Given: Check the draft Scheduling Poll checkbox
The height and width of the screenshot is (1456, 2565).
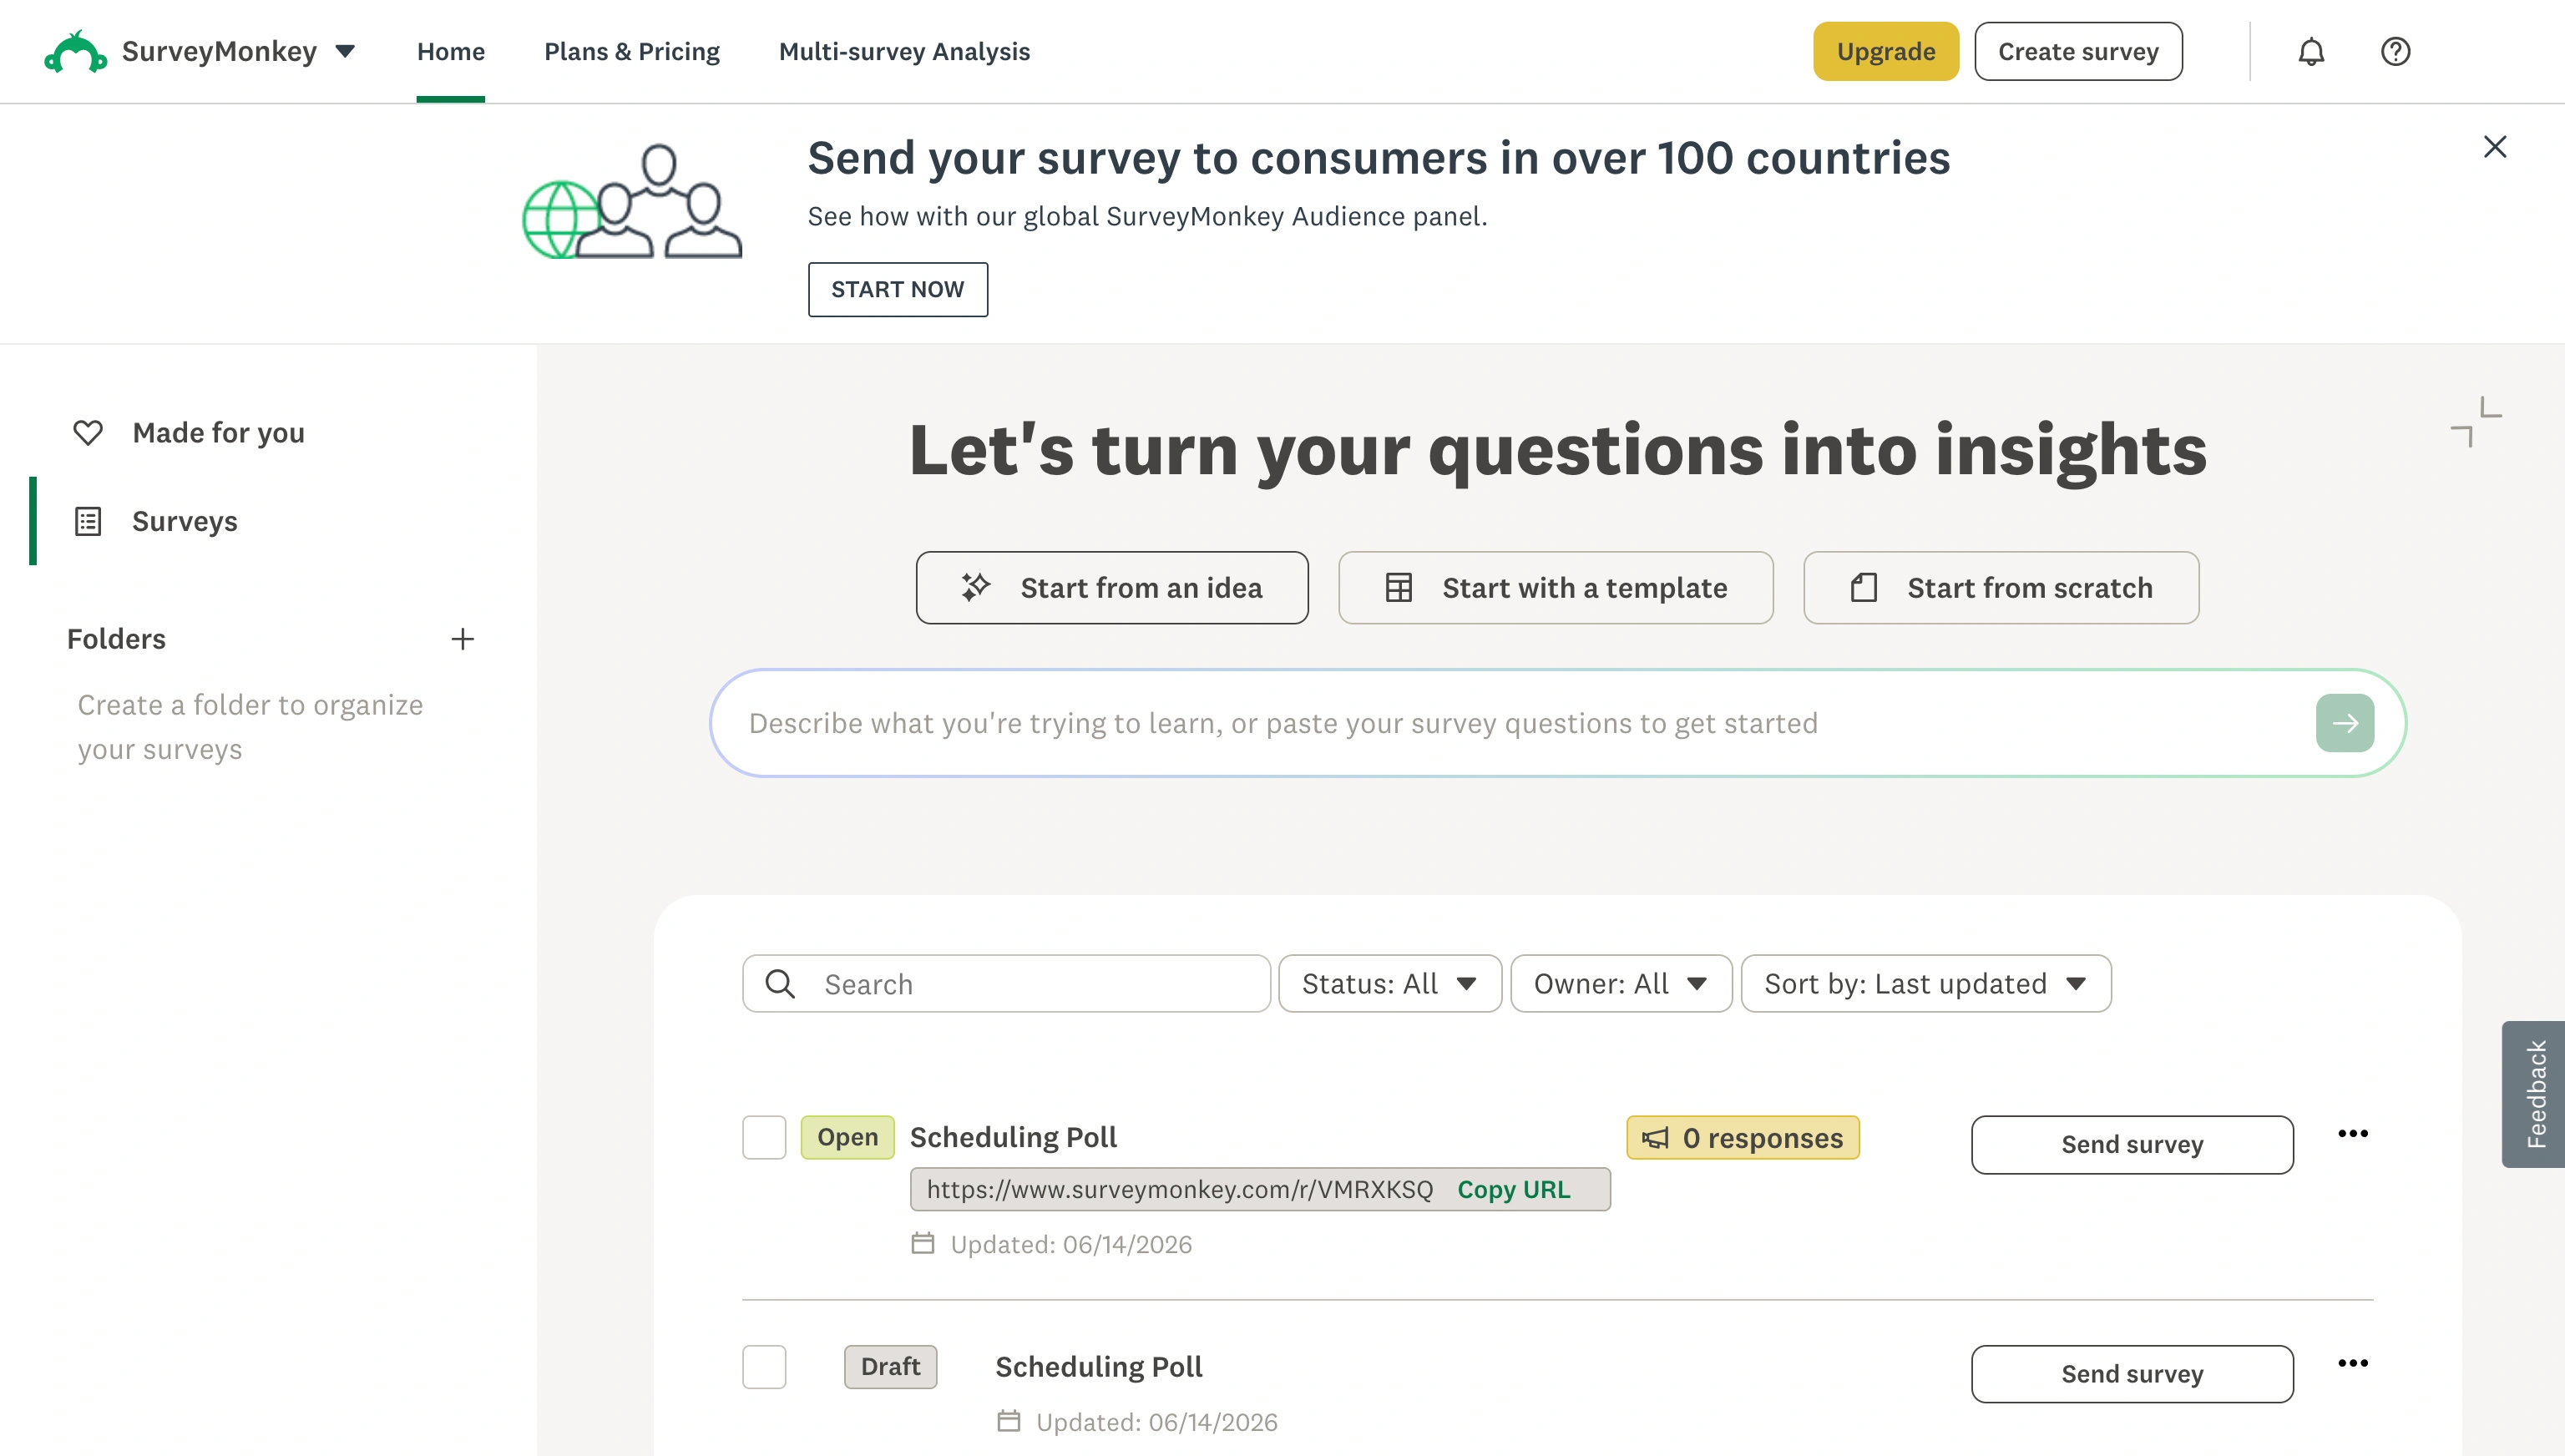Looking at the screenshot, I should tap(764, 1367).
